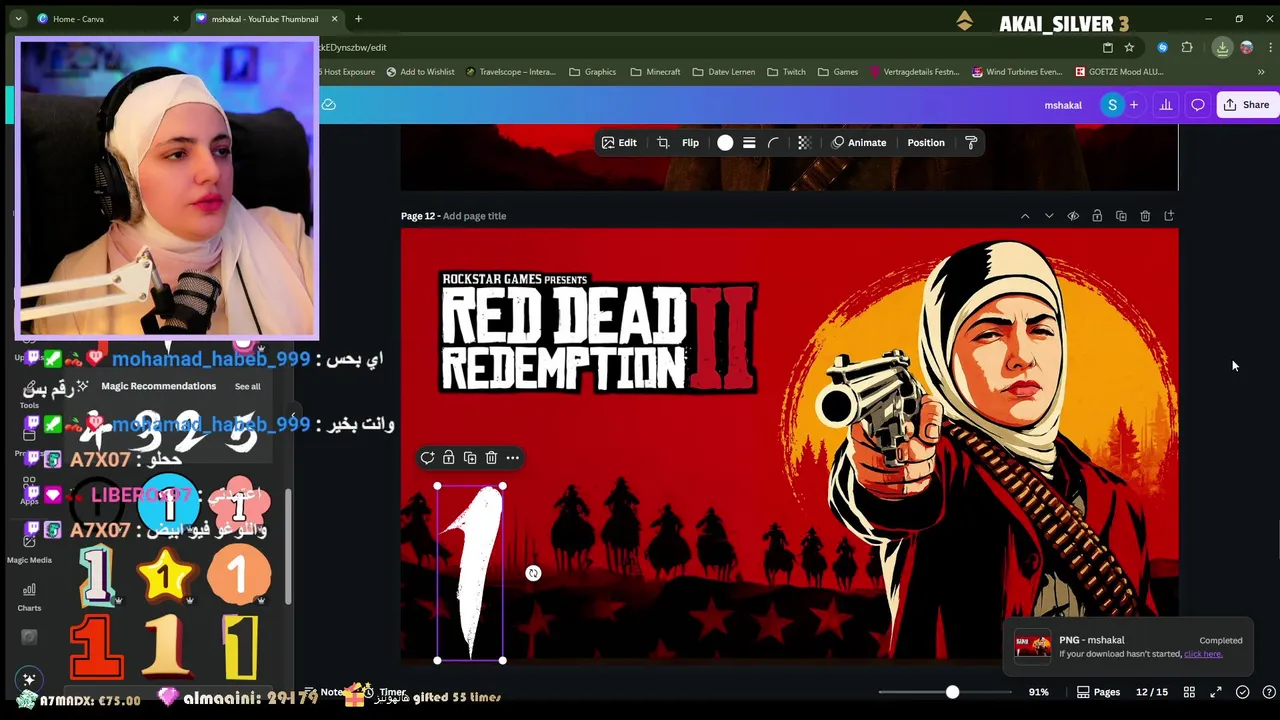Toggle hide page 12 eye icon
The height and width of the screenshot is (720, 1280).
(x=1073, y=216)
